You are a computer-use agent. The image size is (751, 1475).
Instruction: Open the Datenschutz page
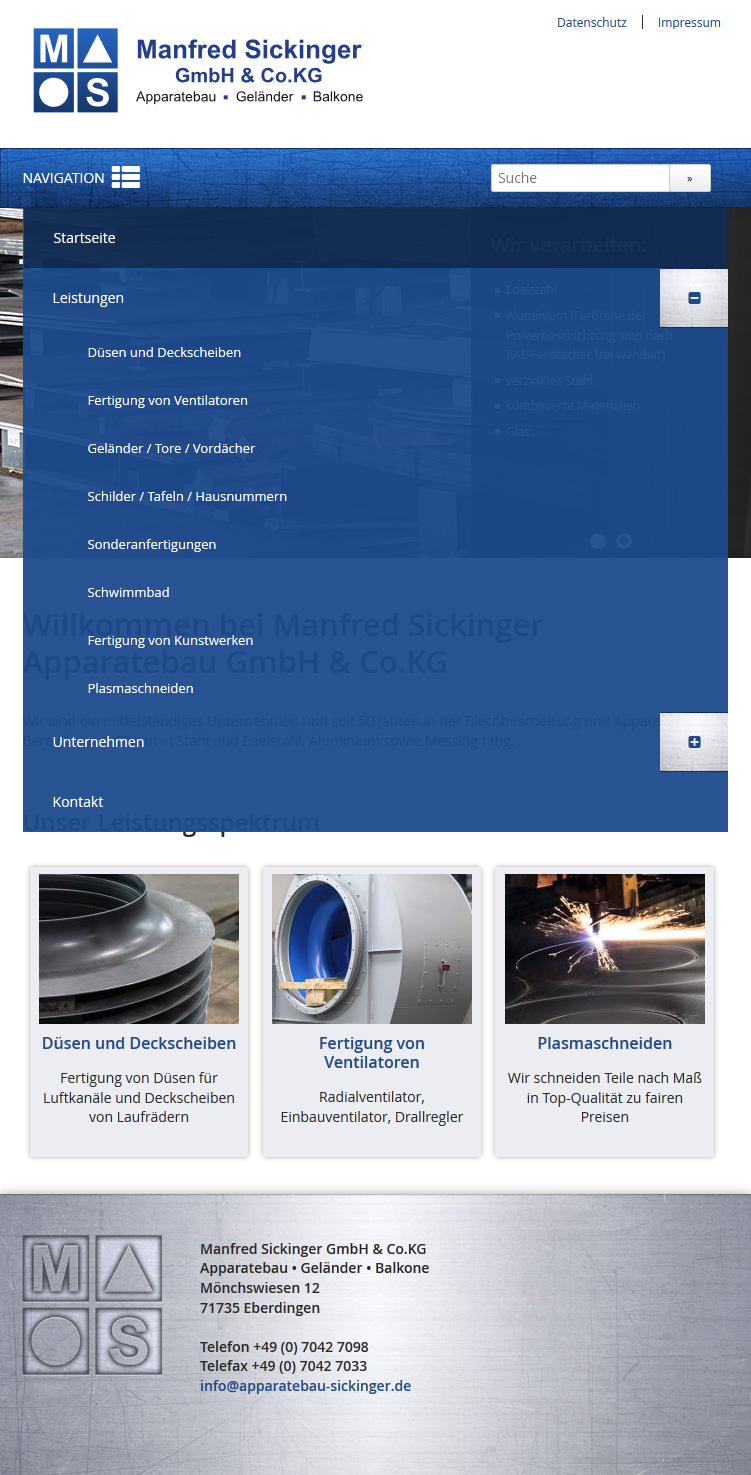592,22
